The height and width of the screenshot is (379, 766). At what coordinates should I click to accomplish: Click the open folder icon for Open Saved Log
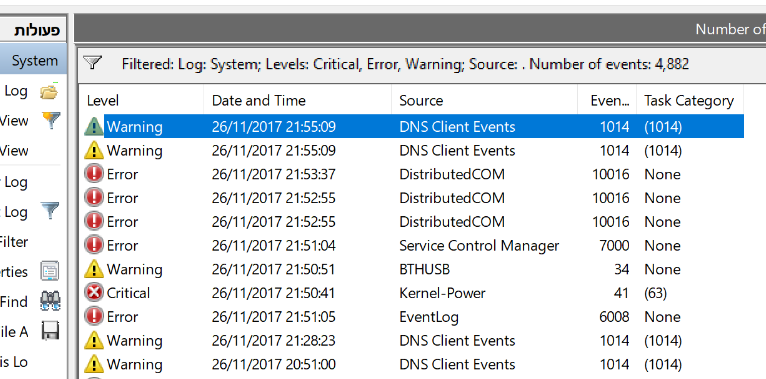coord(49,91)
